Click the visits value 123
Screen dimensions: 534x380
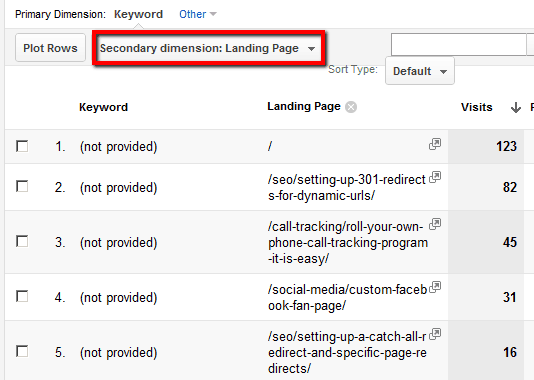pyautogui.click(x=506, y=146)
